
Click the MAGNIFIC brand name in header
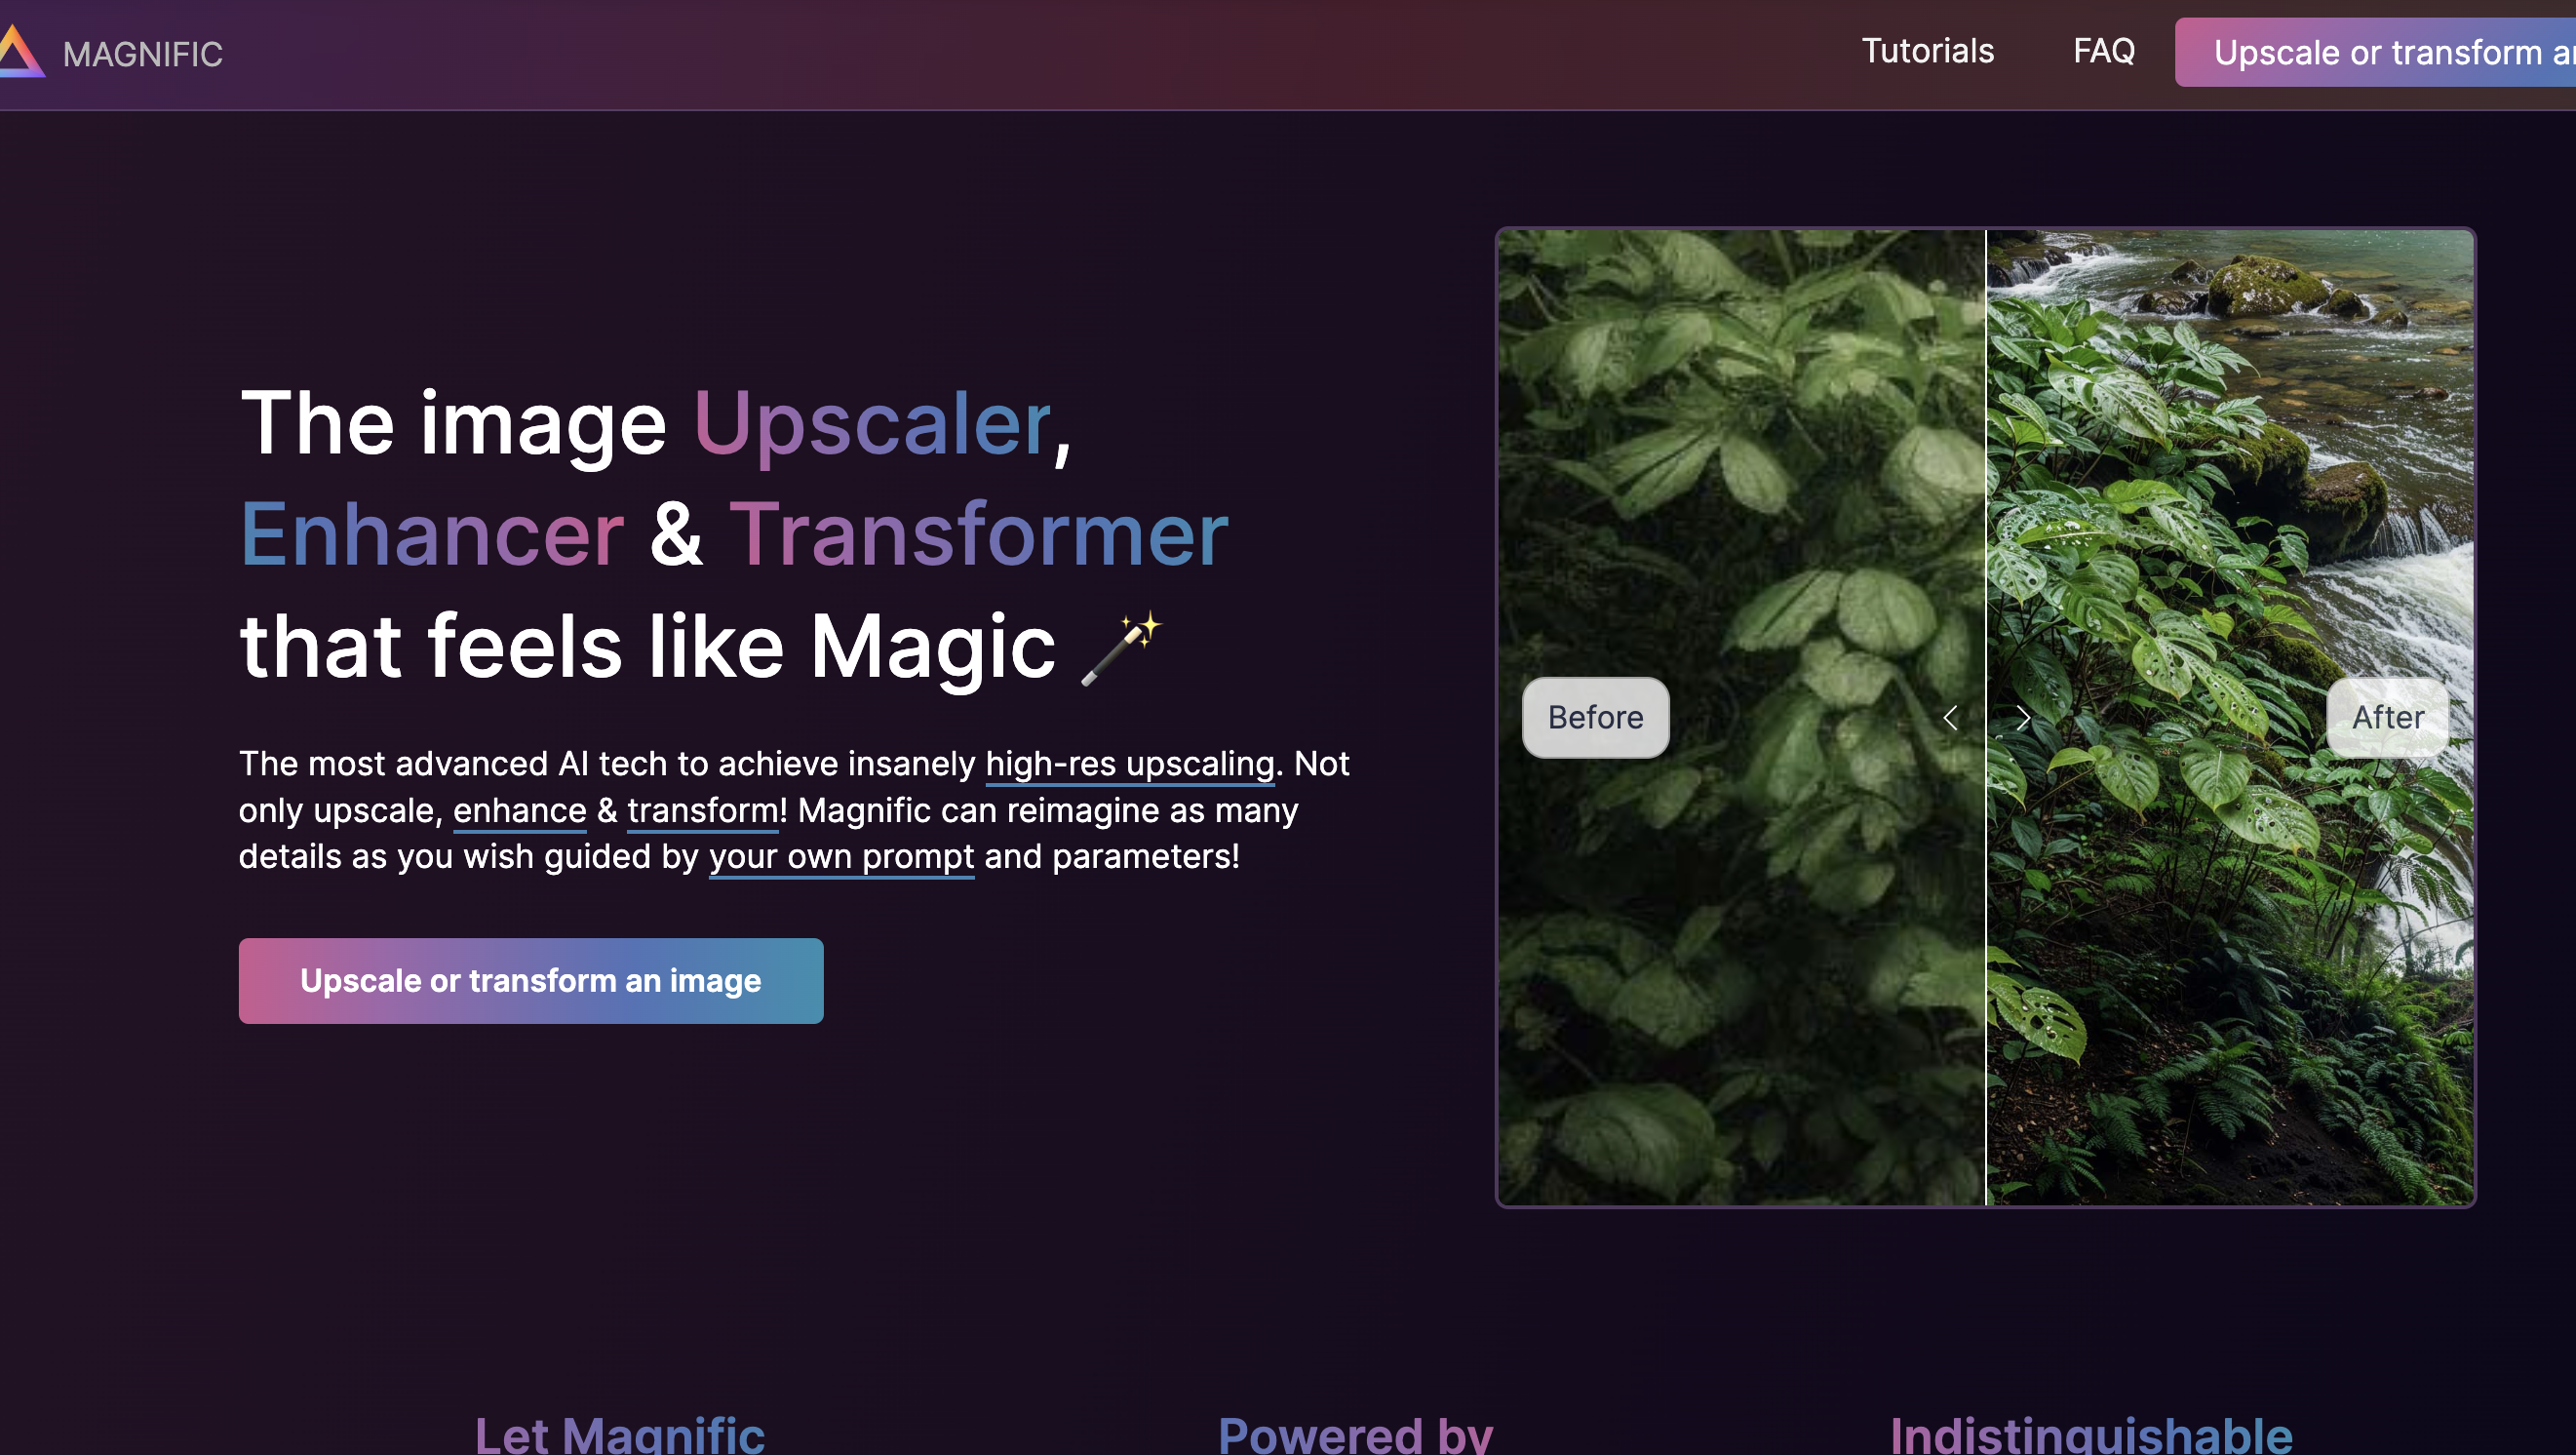tap(143, 54)
